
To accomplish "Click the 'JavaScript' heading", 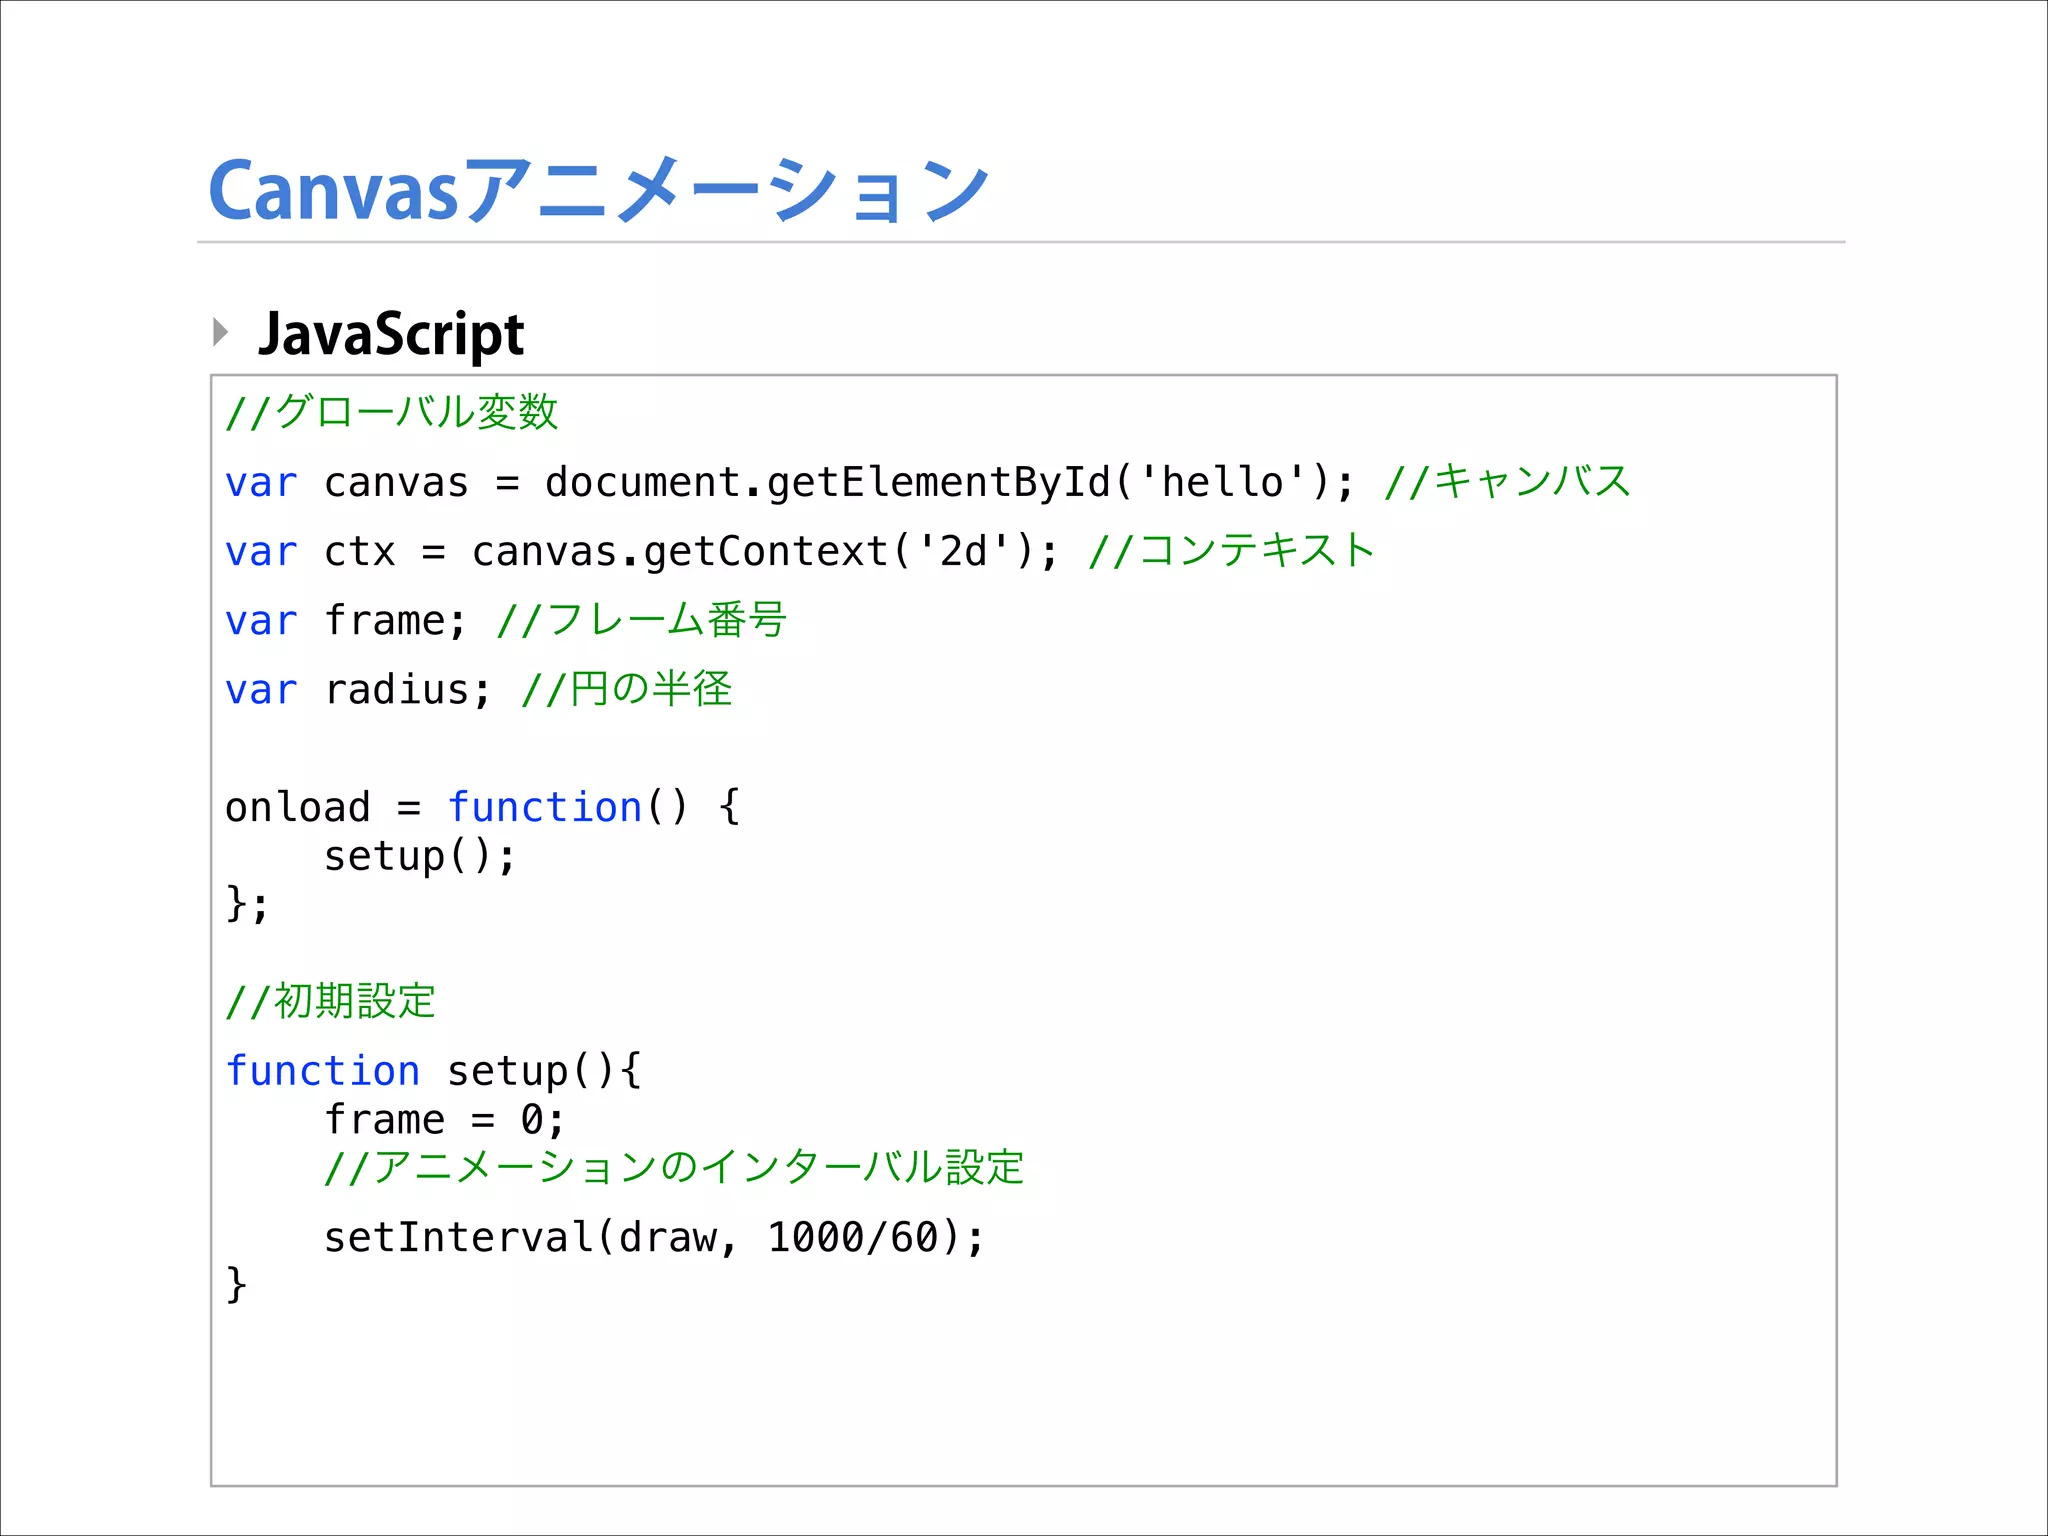I will point(391,334).
